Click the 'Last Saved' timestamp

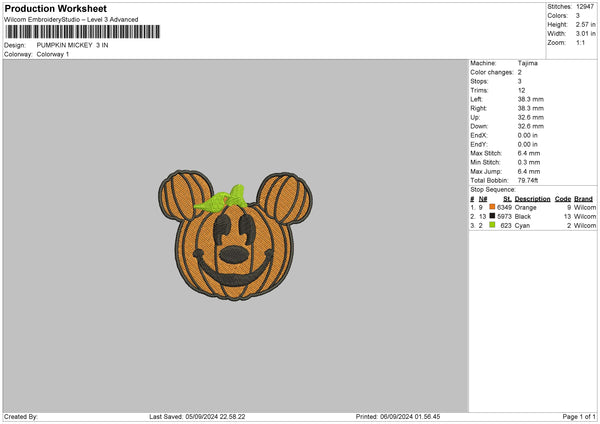click(197, 417)
